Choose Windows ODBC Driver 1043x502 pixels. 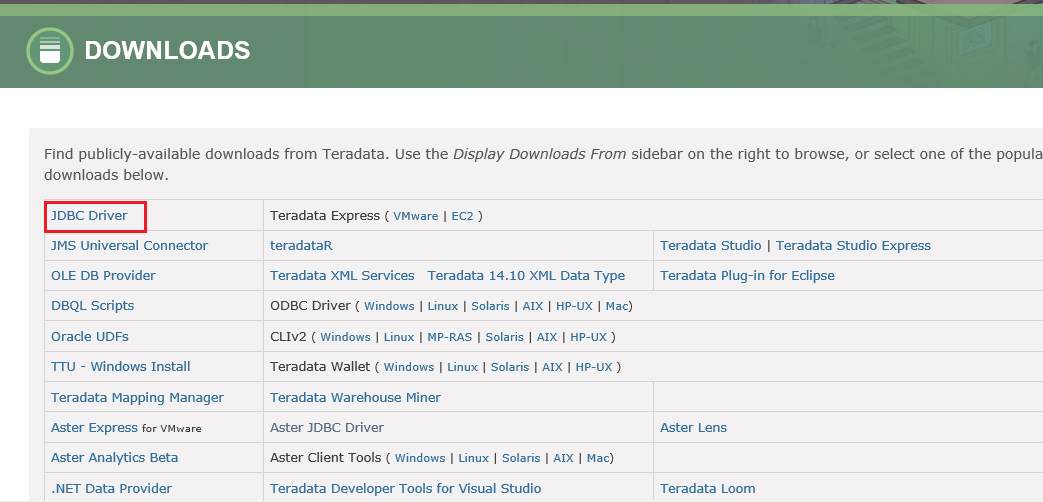[389, 307]
